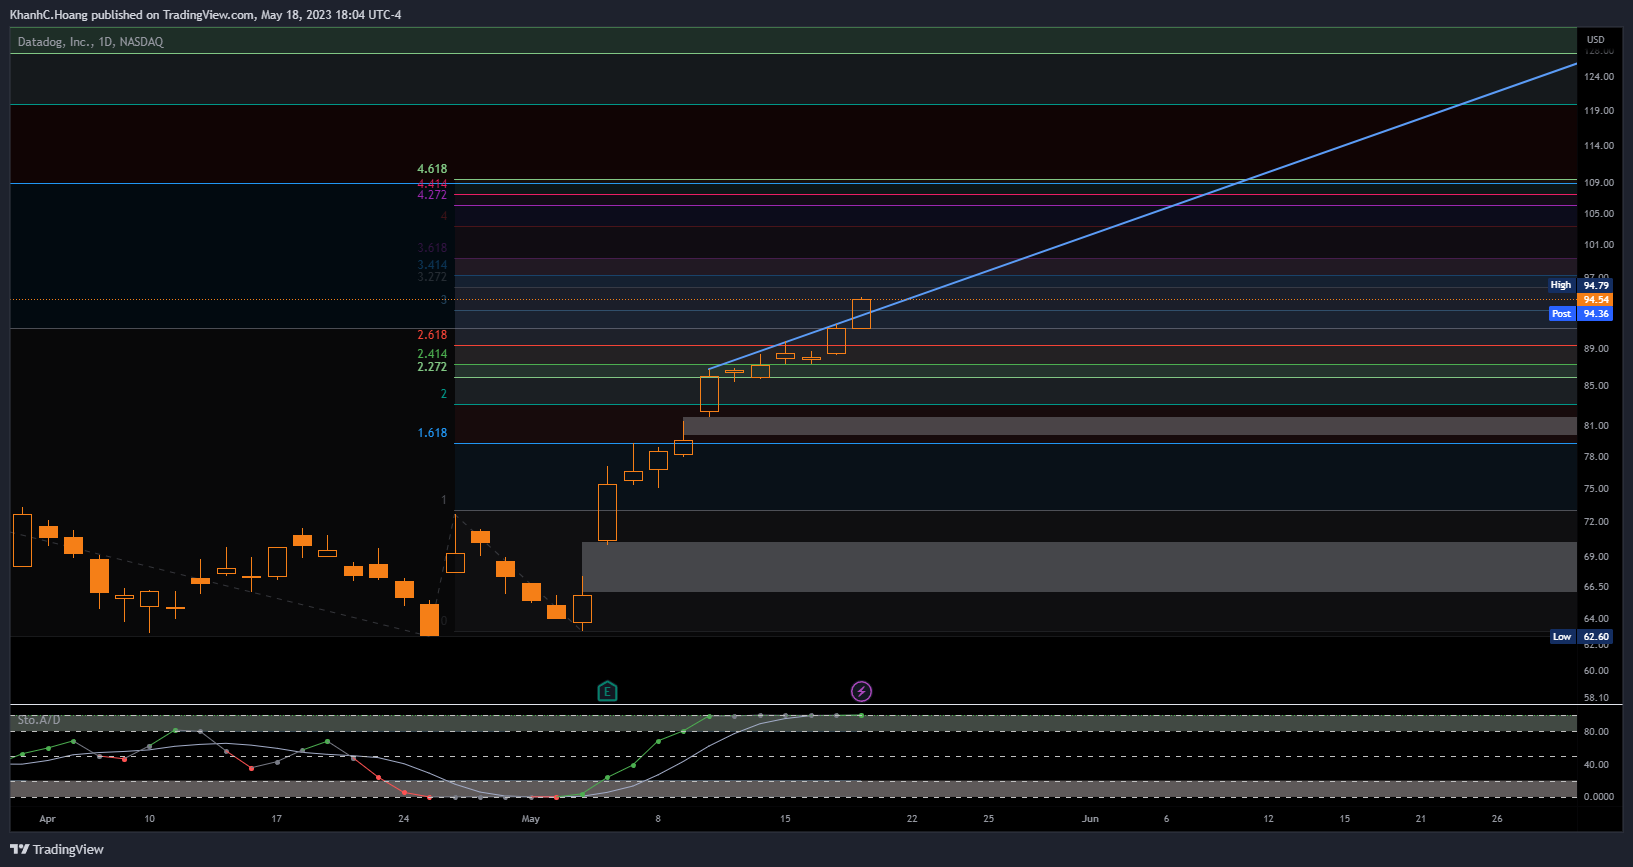Click the 62.60 low price value
This screenshot has width=1633, height=867.
pos(1596,636)
